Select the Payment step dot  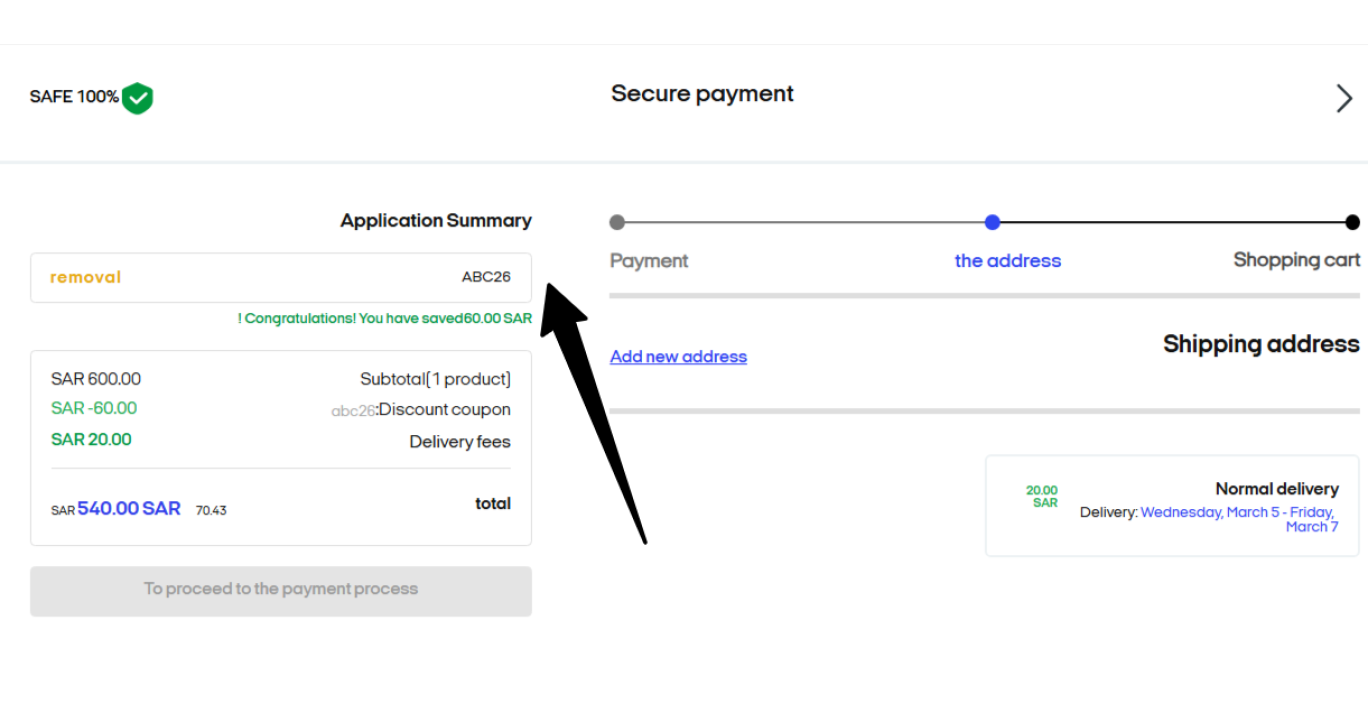point(617,222)
